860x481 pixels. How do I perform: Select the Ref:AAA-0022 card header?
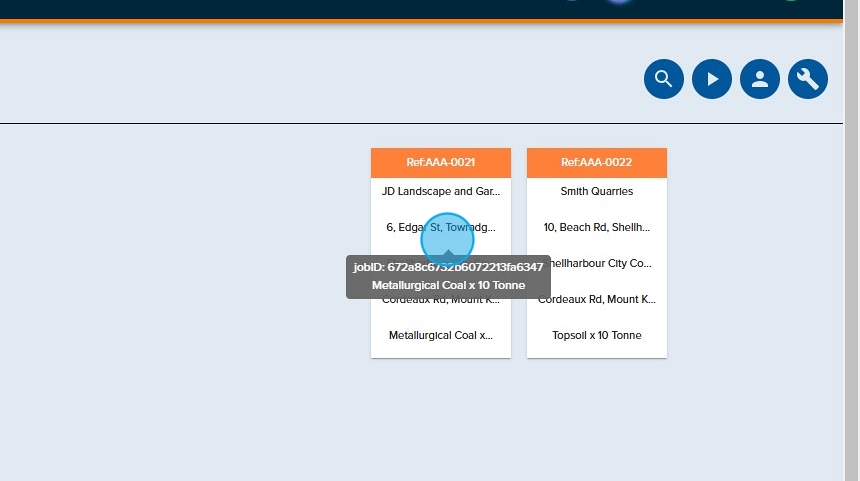click(x=596, y=162)
